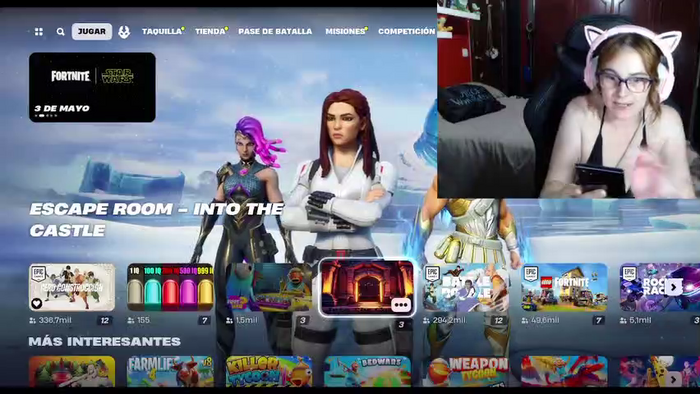This screenshot has width=700, height=394.
Task: Open the Fortnite Star Wars banner
Action: click(x=92, y=87)
